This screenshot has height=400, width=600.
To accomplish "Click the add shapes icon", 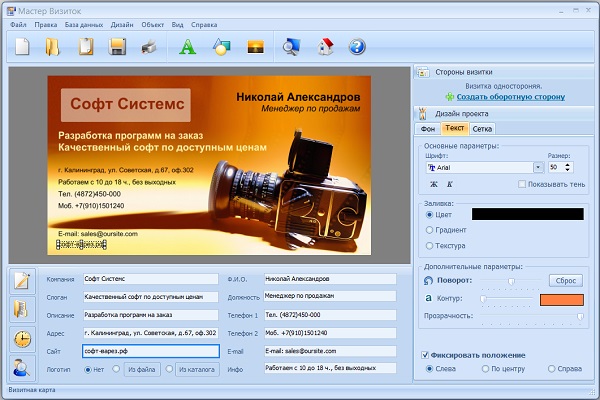I will coord(220,46).
